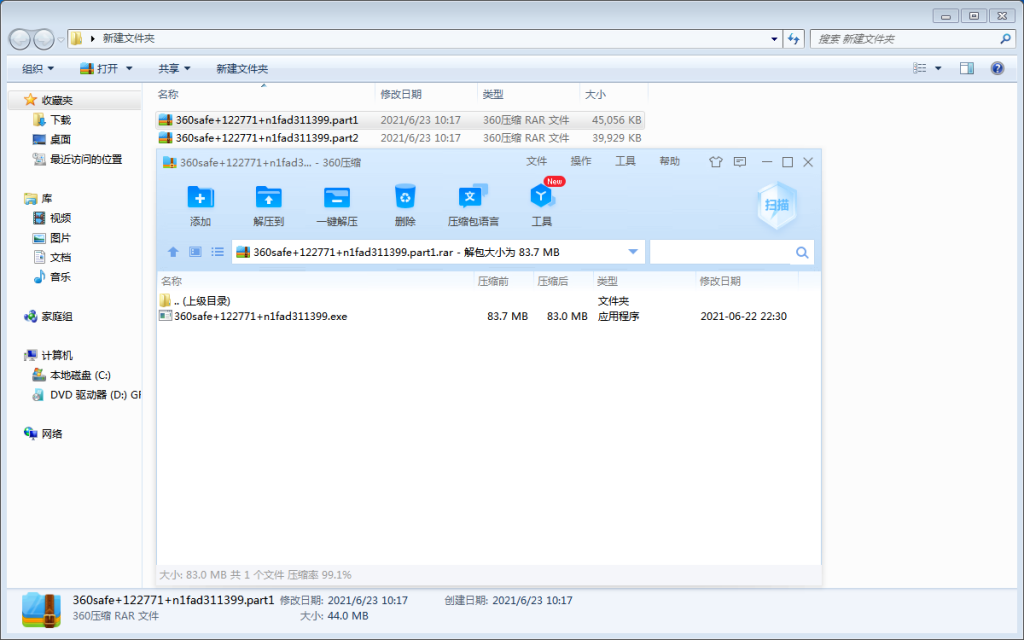This screenshot has width=1024, height=640.
Task: Open the recent pages dropdown by nav buttons
Action: point(61,39)
